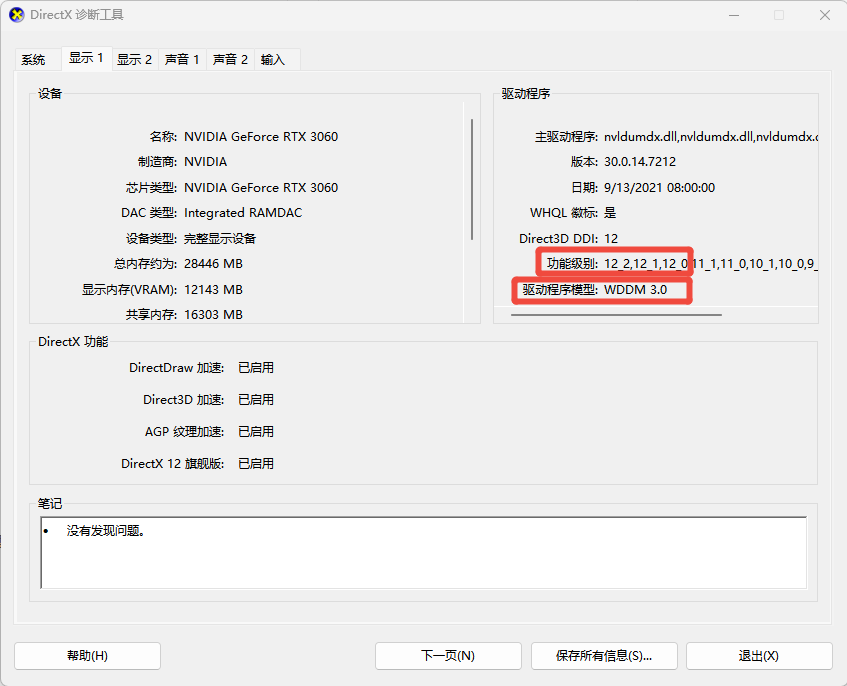Click the 功能级别 value highlighted in red
The height and width of the screenshot is (686, 847).
pos(614,263)
